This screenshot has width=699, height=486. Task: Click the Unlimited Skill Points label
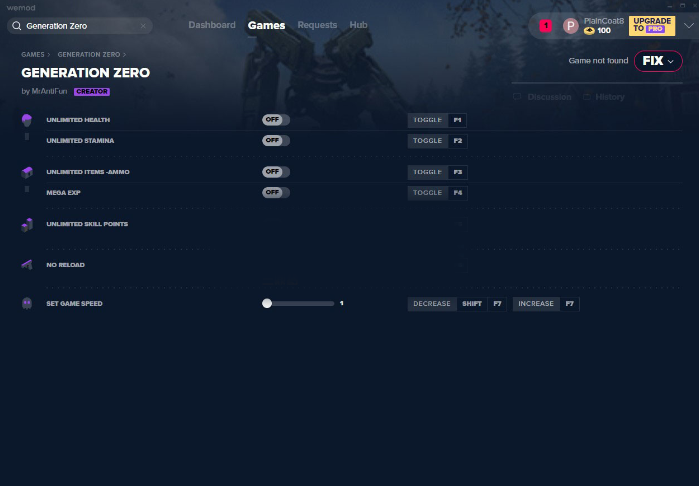pyautogui.click(x=87, y=224)
